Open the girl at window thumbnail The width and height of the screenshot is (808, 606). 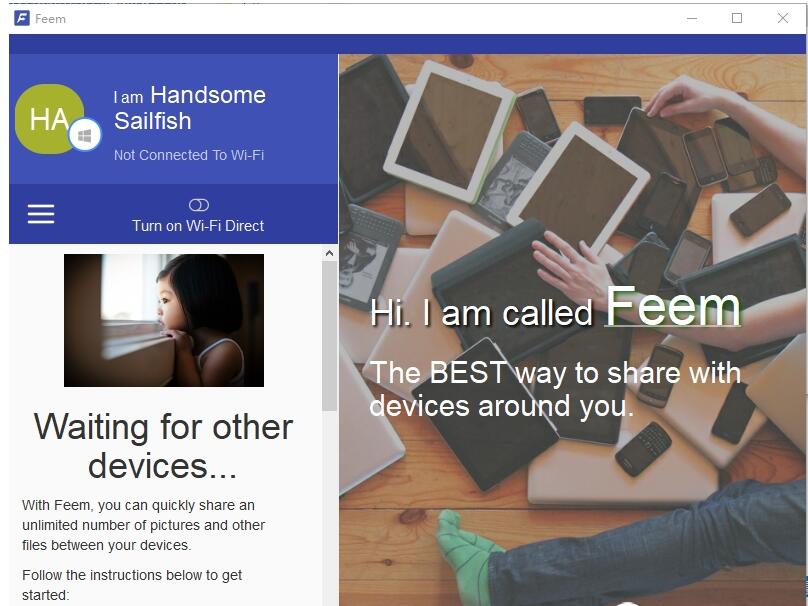[x=164, y=320]
